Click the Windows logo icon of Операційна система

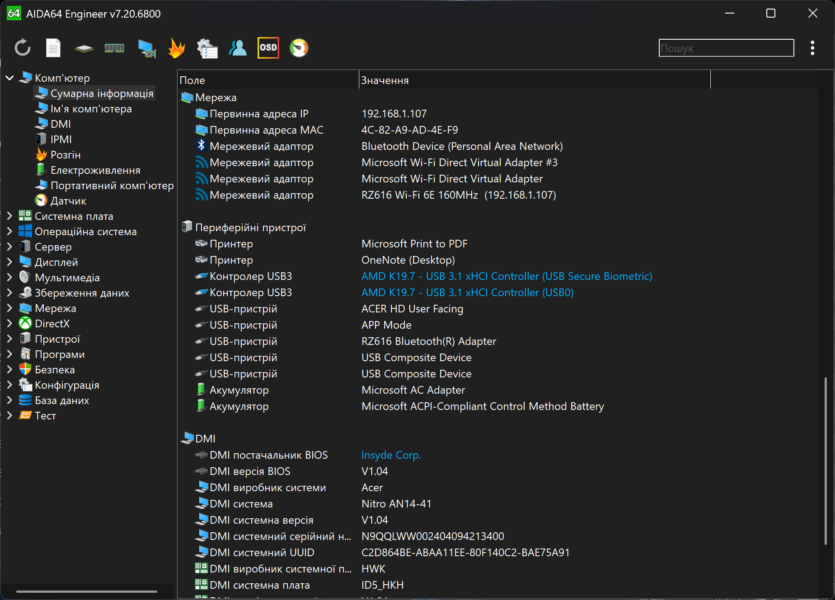25,231
